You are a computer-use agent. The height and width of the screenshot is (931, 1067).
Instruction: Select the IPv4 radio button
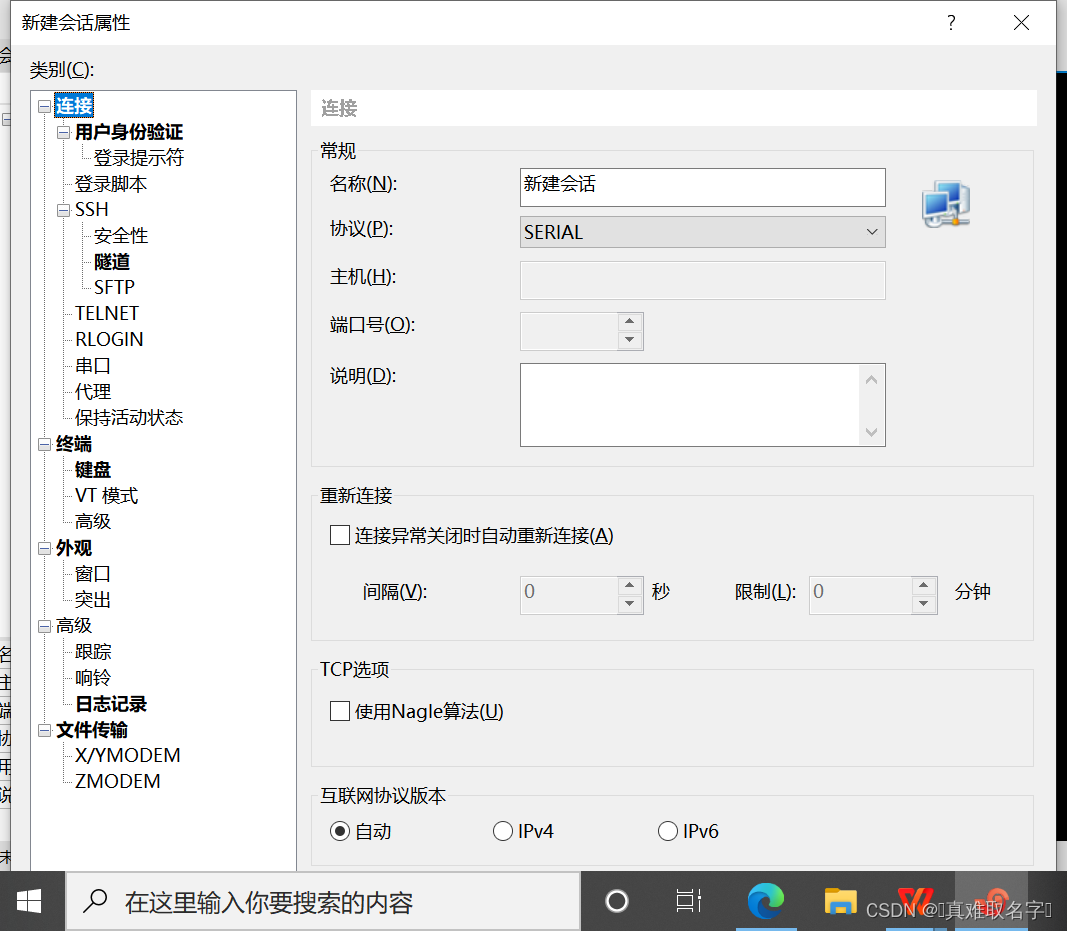click(x=502, y=831)
